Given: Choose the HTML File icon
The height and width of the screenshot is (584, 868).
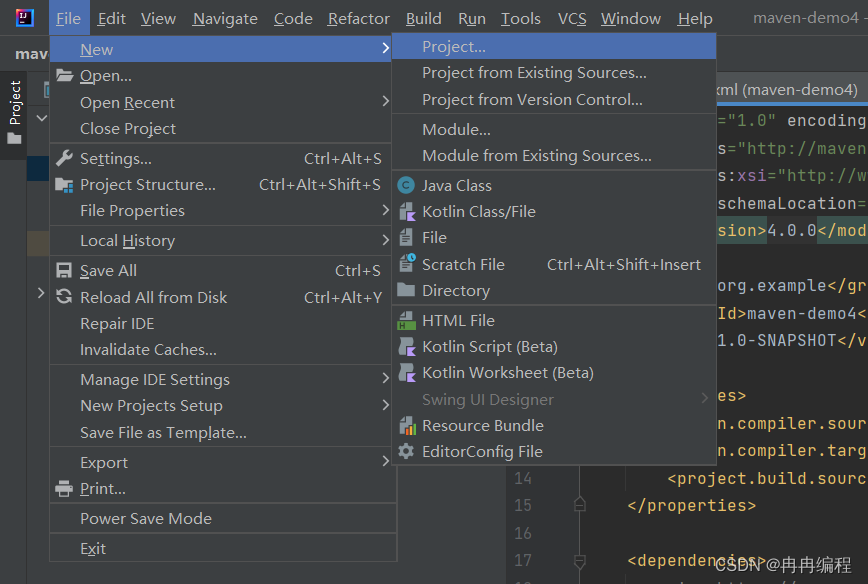Looking at the screenshot, I should (x=407, y=321).
